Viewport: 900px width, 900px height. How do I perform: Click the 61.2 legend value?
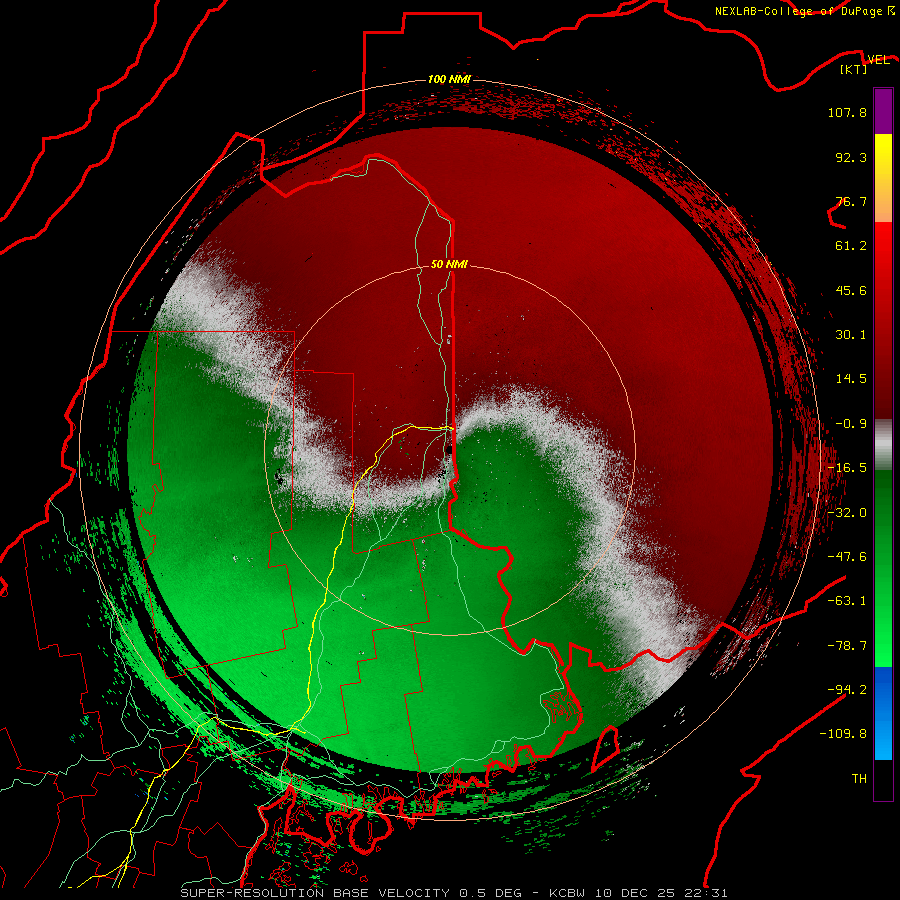coord(851,246)
